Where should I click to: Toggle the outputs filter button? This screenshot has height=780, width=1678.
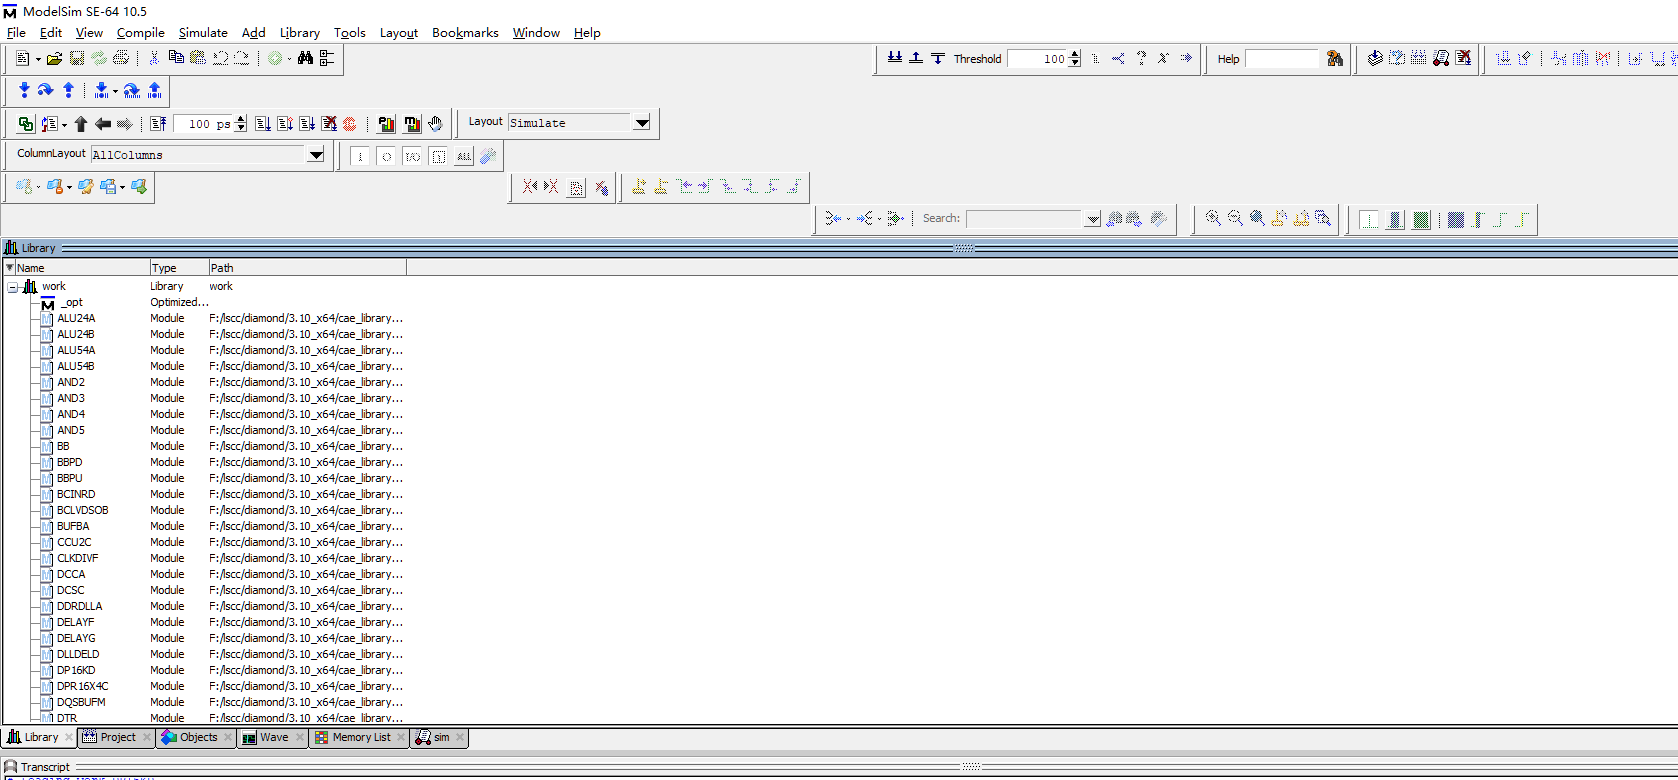(386, 156)
